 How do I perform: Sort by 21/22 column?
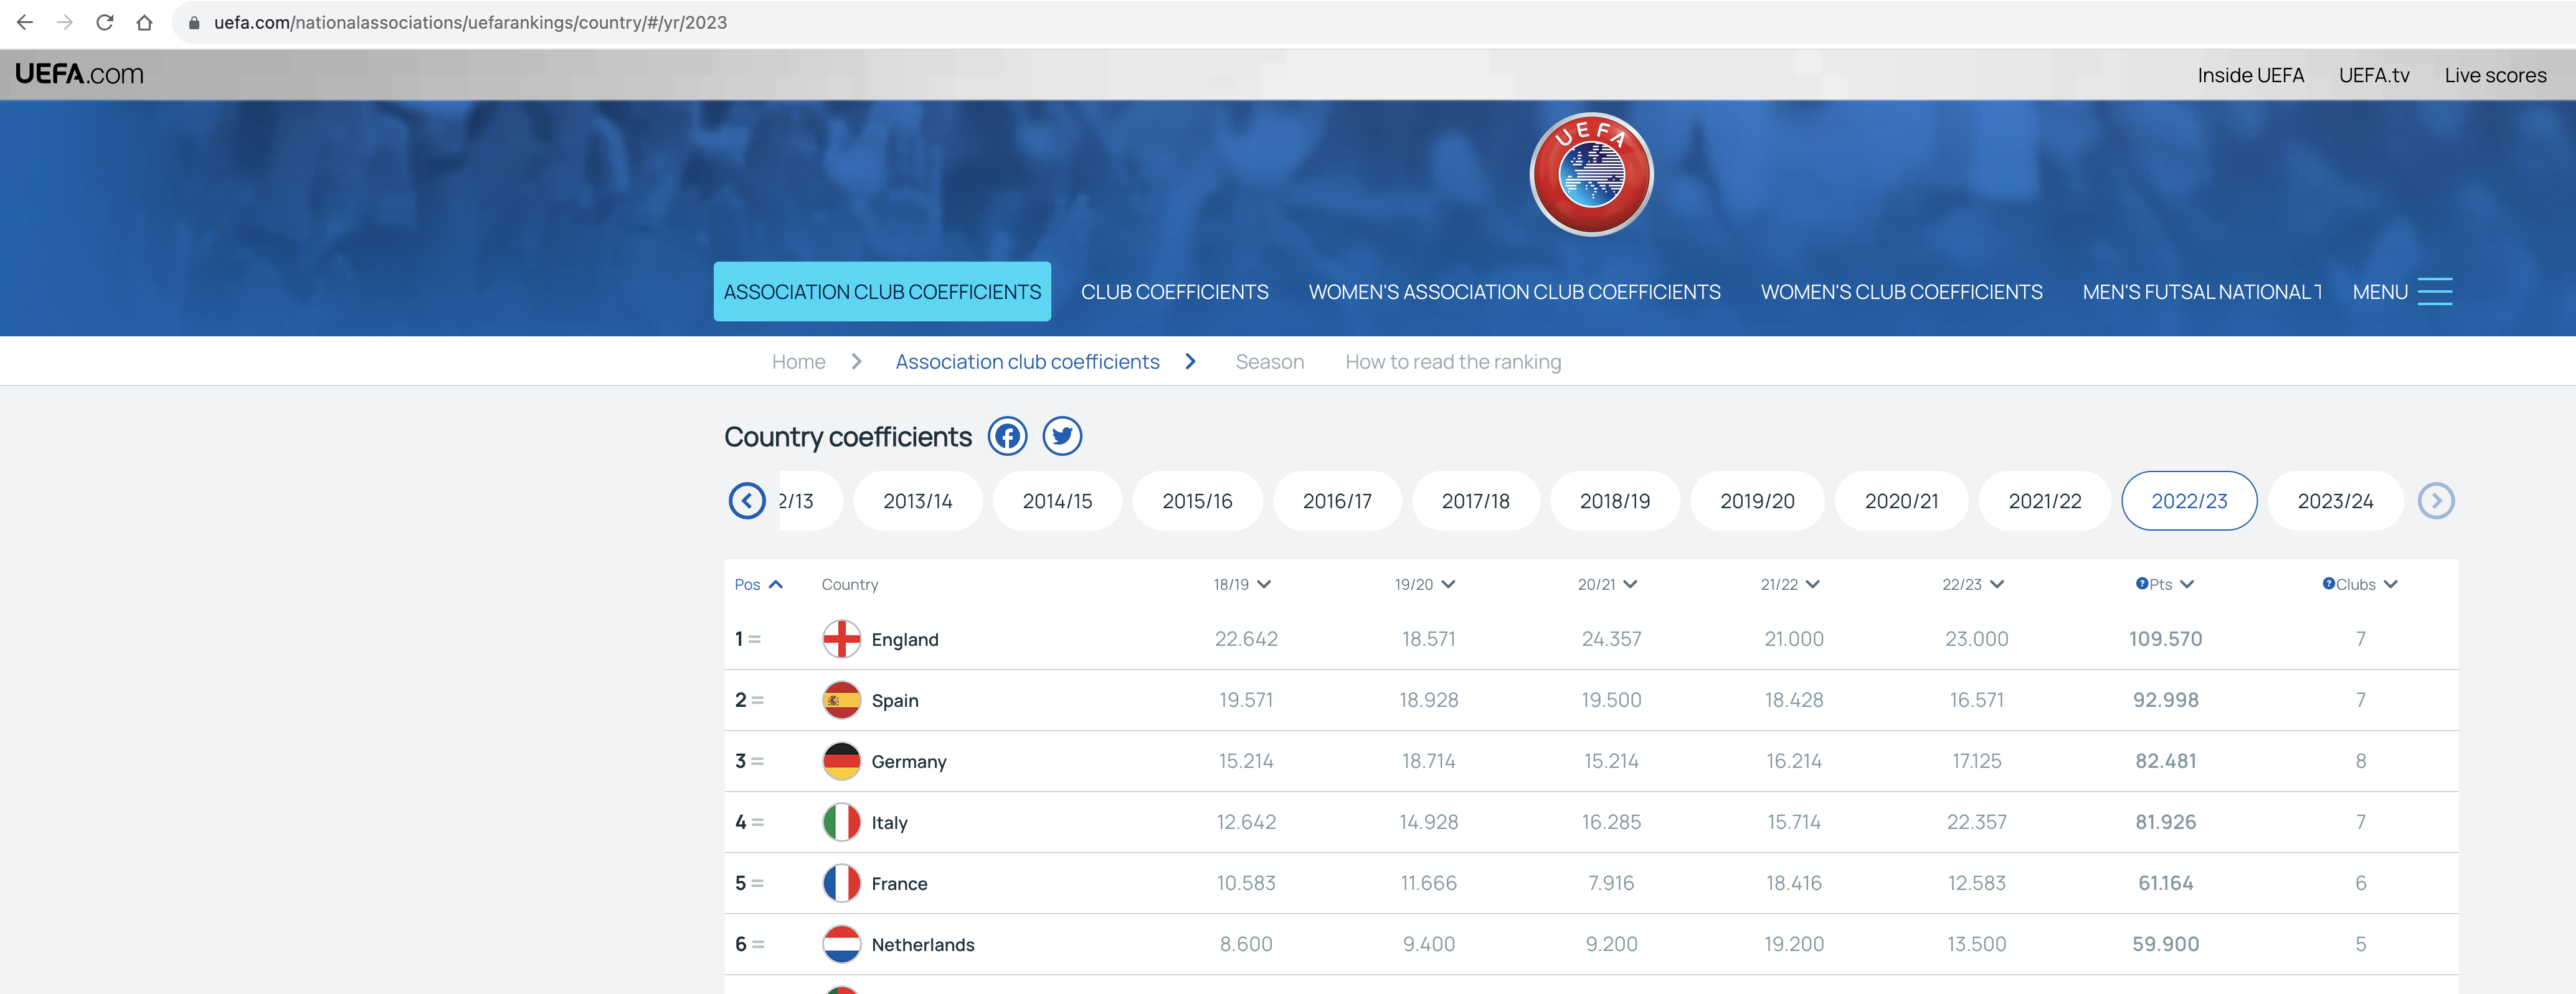pyautogui.click(x=1790, y=584)
